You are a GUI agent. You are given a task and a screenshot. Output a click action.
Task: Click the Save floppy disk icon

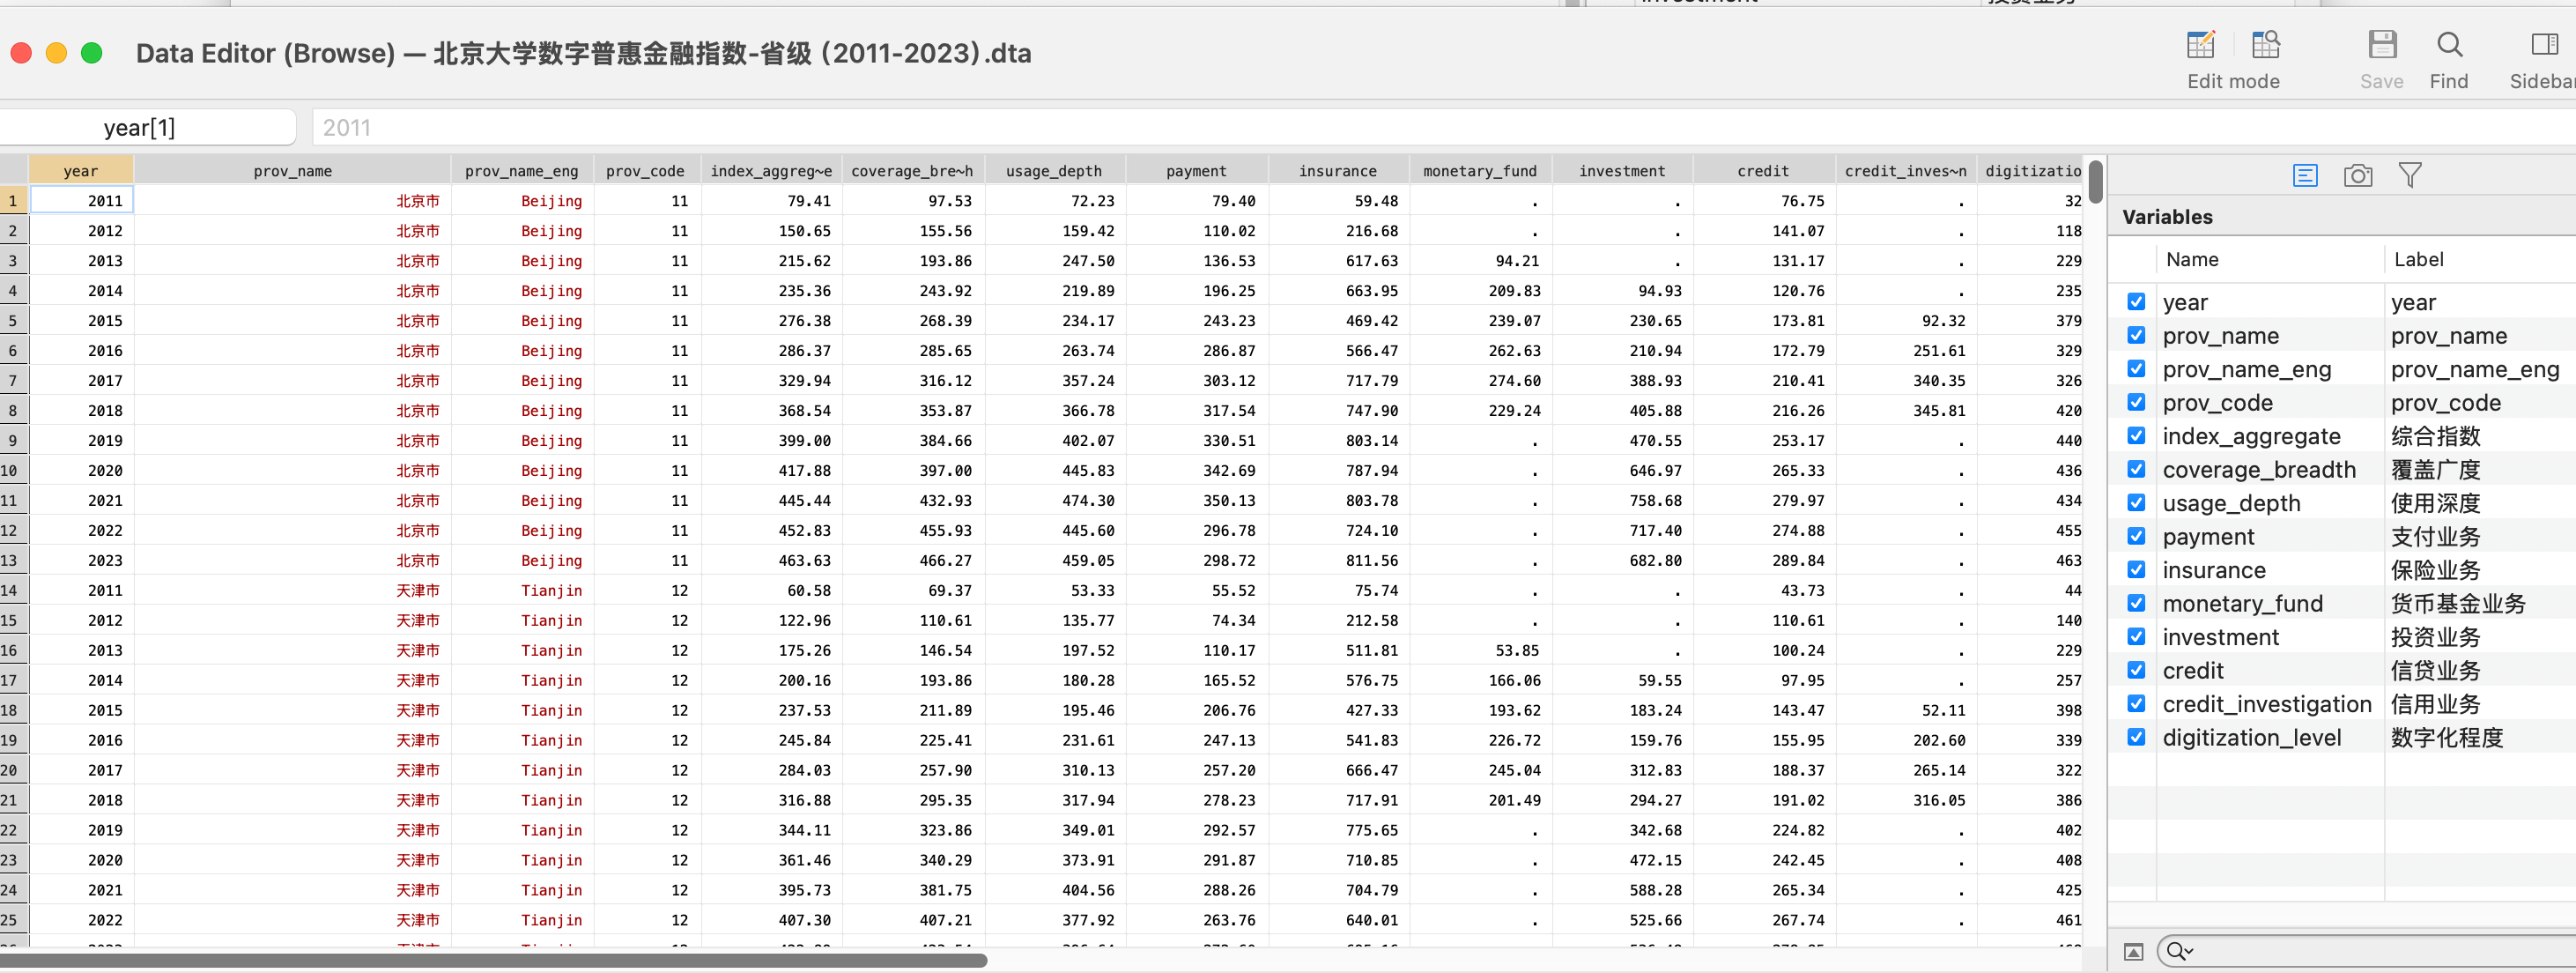pyautogui.click(x=2381, y=45)
